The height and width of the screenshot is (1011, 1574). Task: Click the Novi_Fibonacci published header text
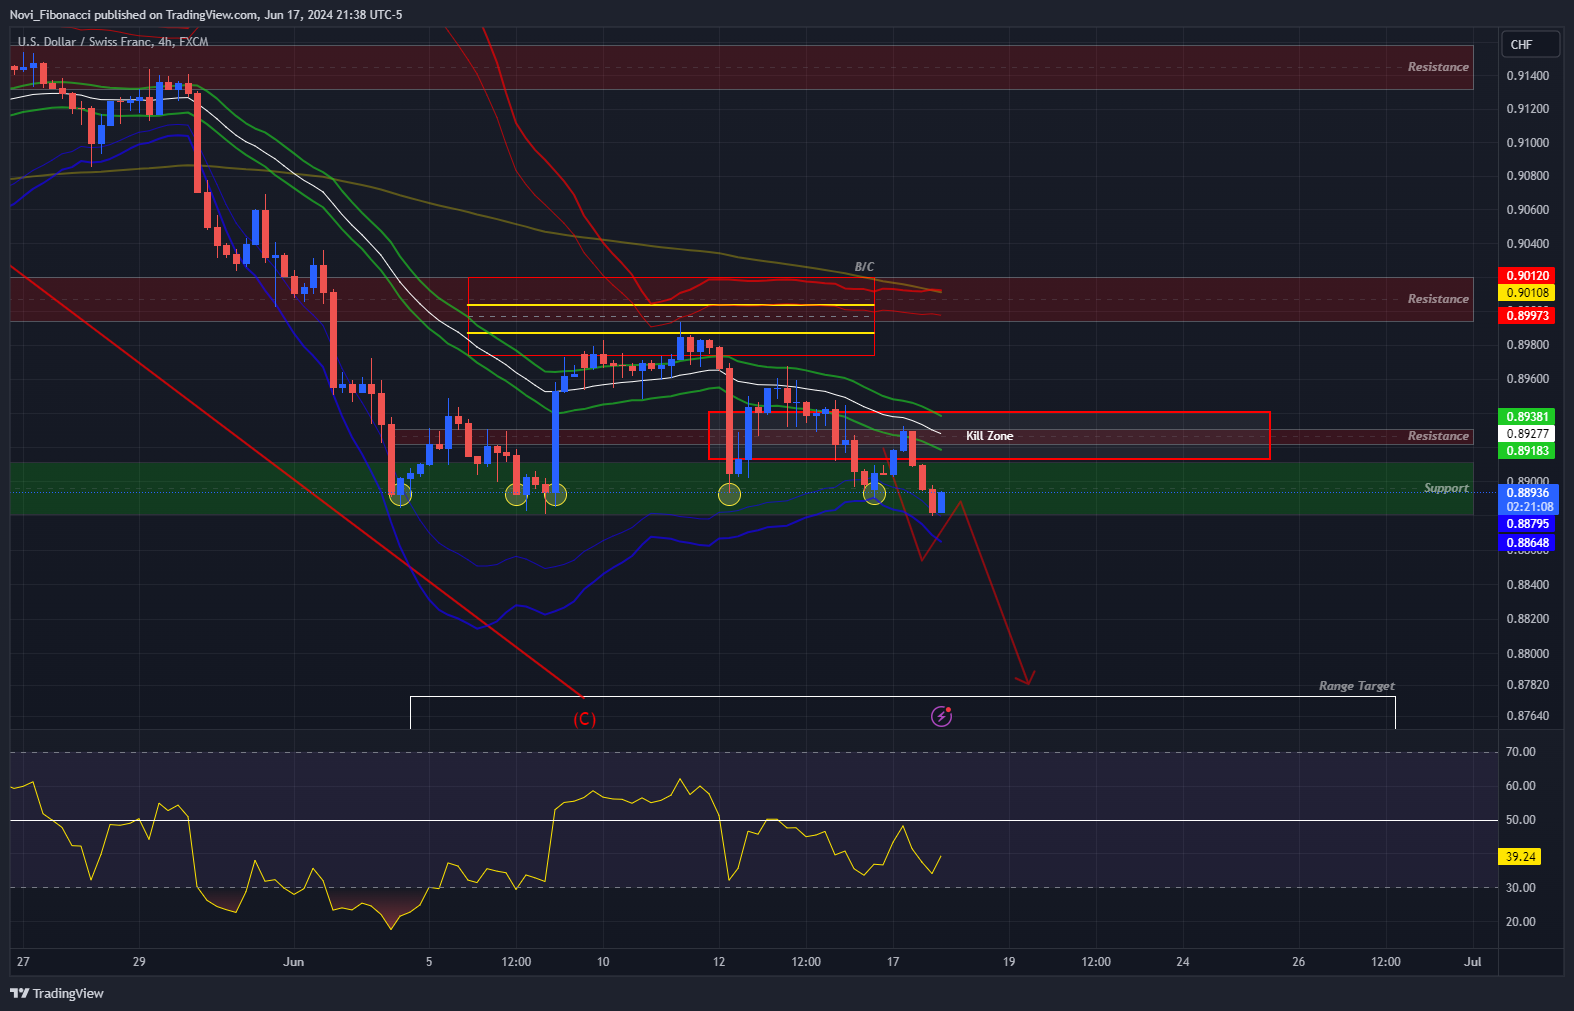point(206,15)
